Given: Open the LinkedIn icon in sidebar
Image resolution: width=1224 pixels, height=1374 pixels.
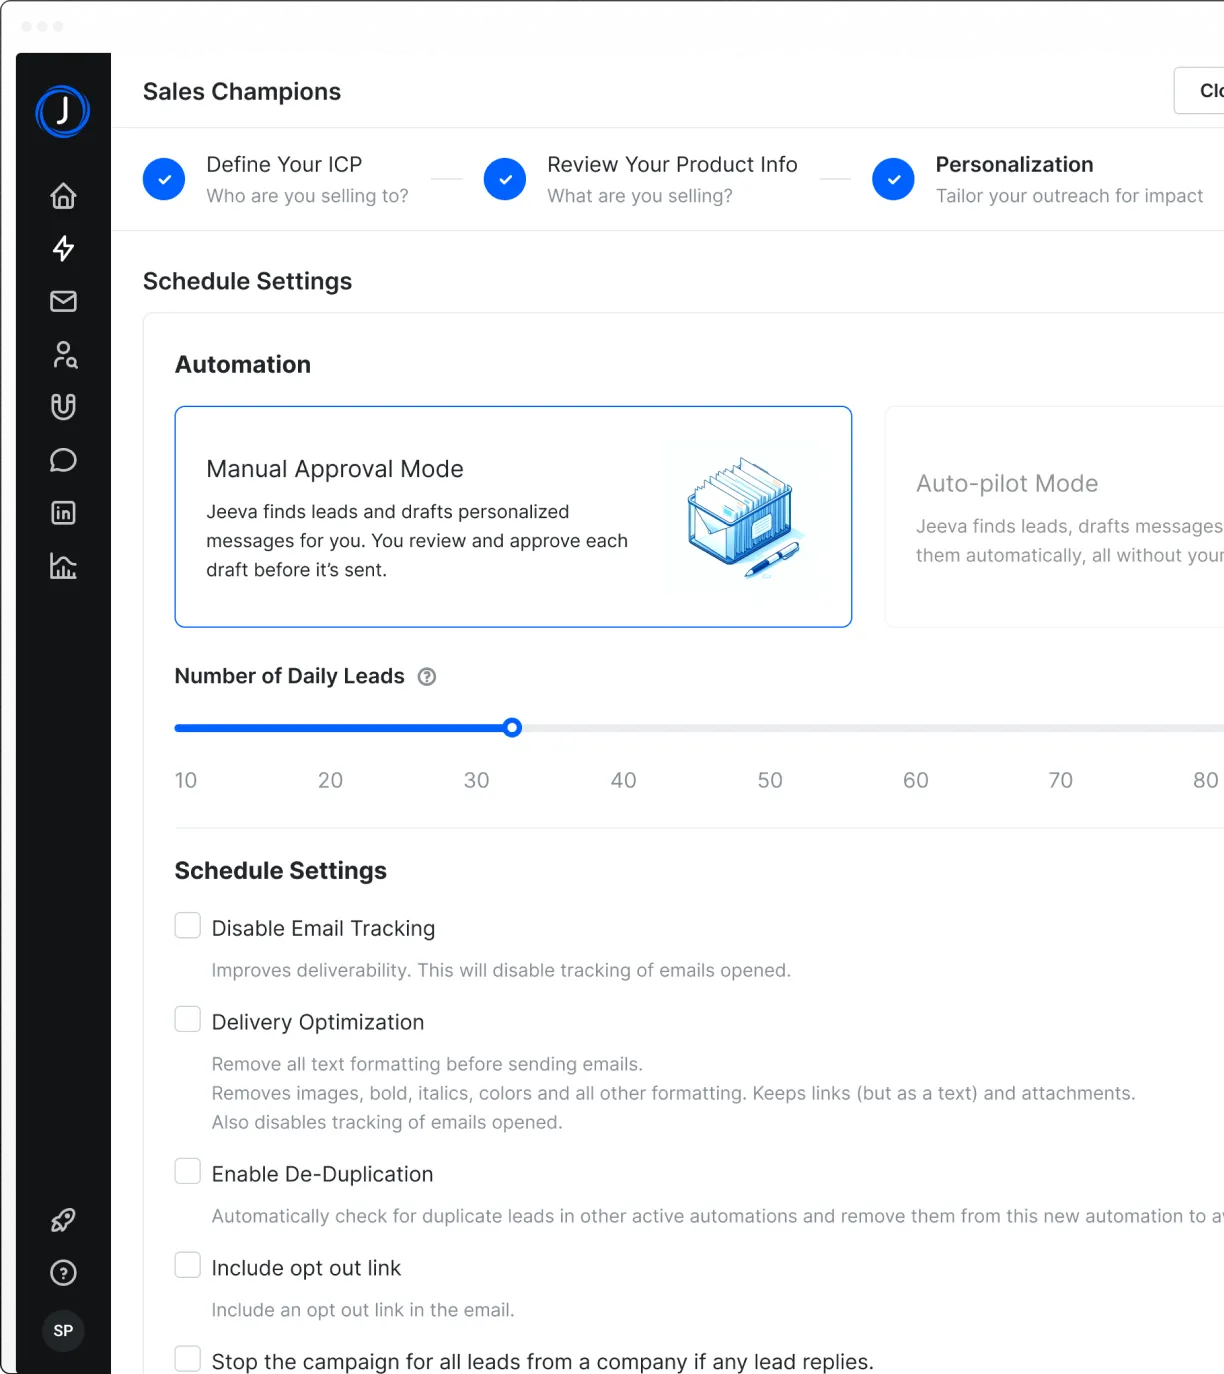Looking at the screenshot, I should (x=63, y=513).
